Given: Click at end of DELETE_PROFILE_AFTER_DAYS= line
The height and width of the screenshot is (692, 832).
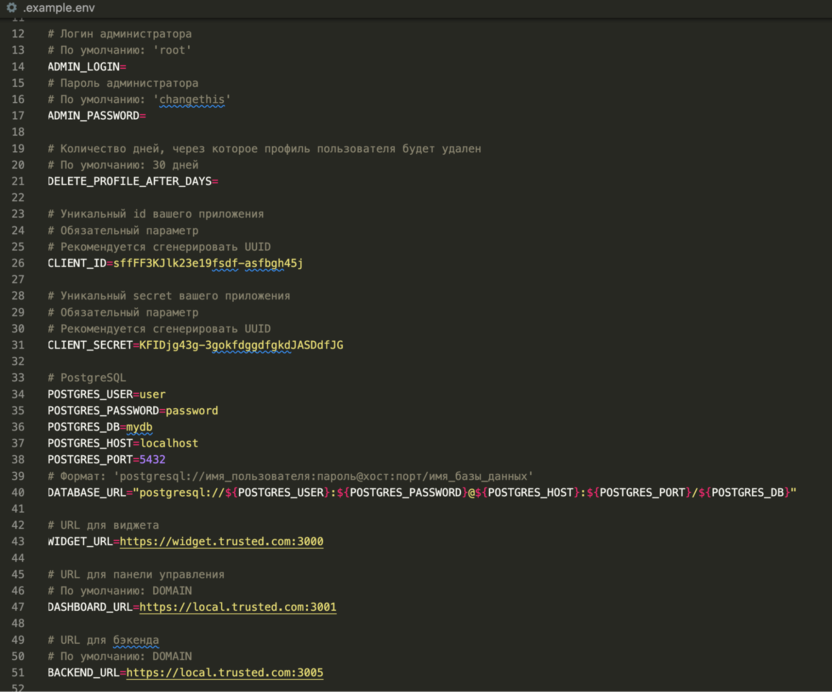Looking at the screenshot, I should point(220,181).
